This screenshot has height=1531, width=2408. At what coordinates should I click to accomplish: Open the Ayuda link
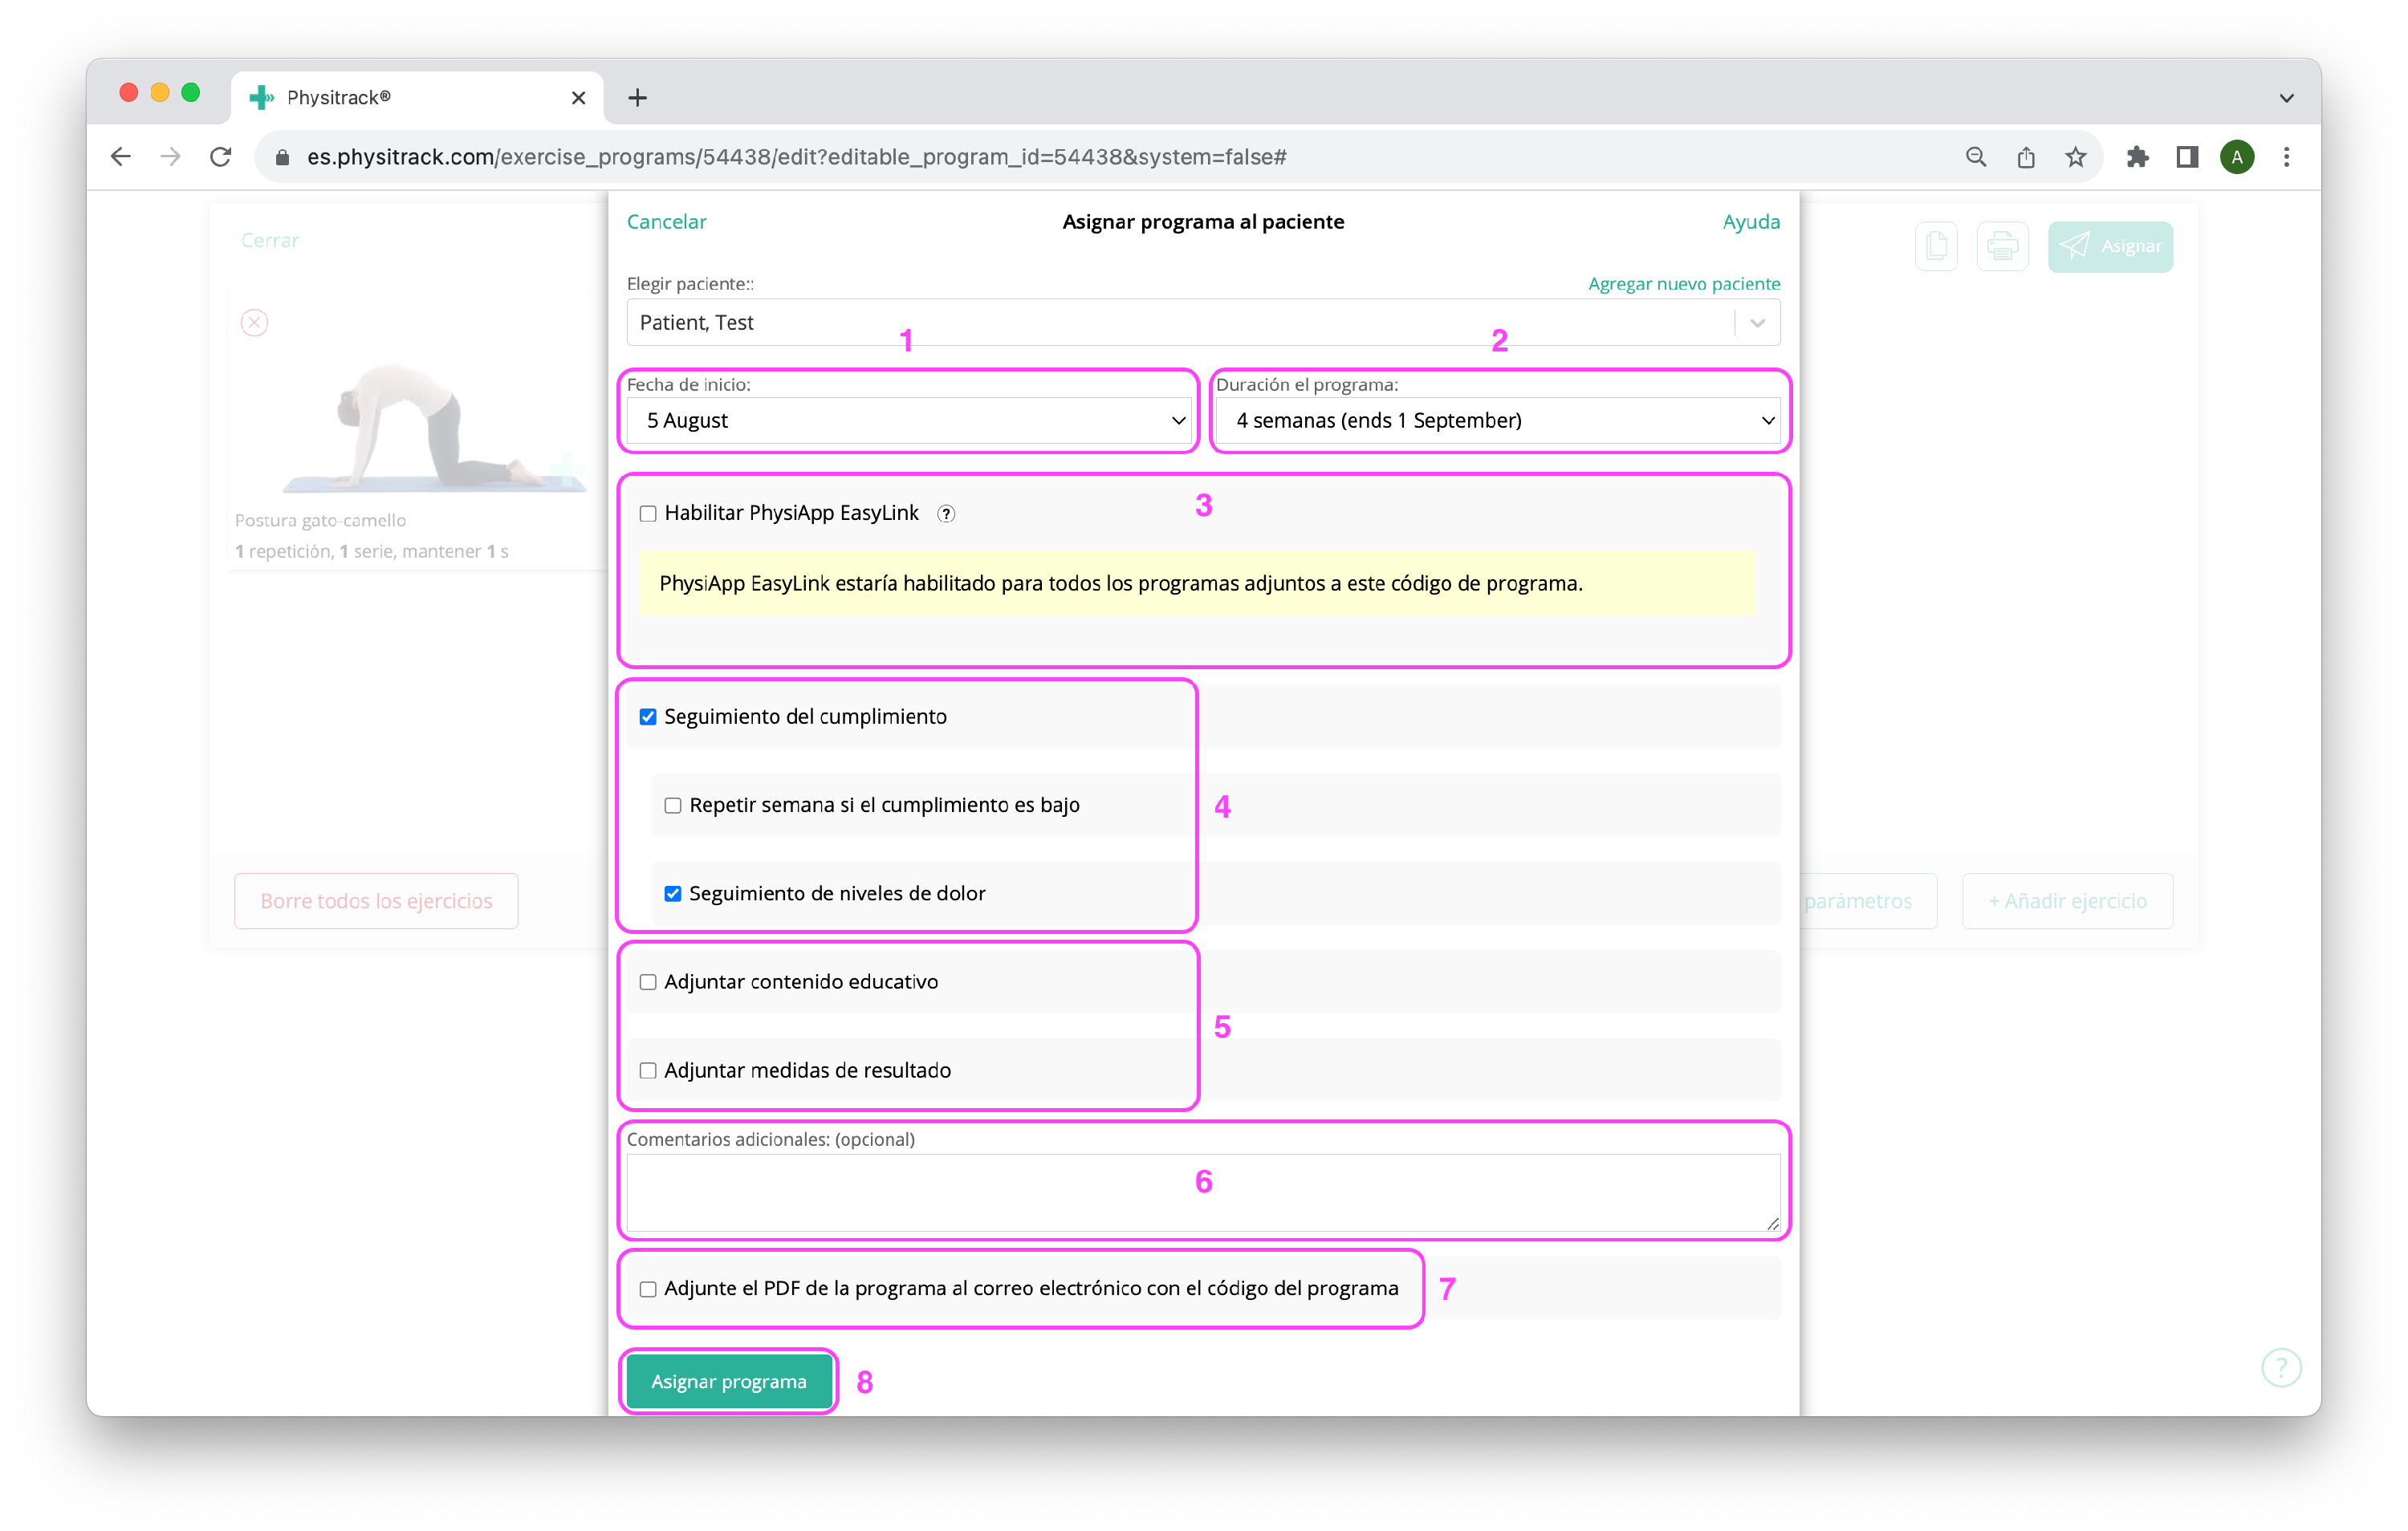(x=1751, y=222)
